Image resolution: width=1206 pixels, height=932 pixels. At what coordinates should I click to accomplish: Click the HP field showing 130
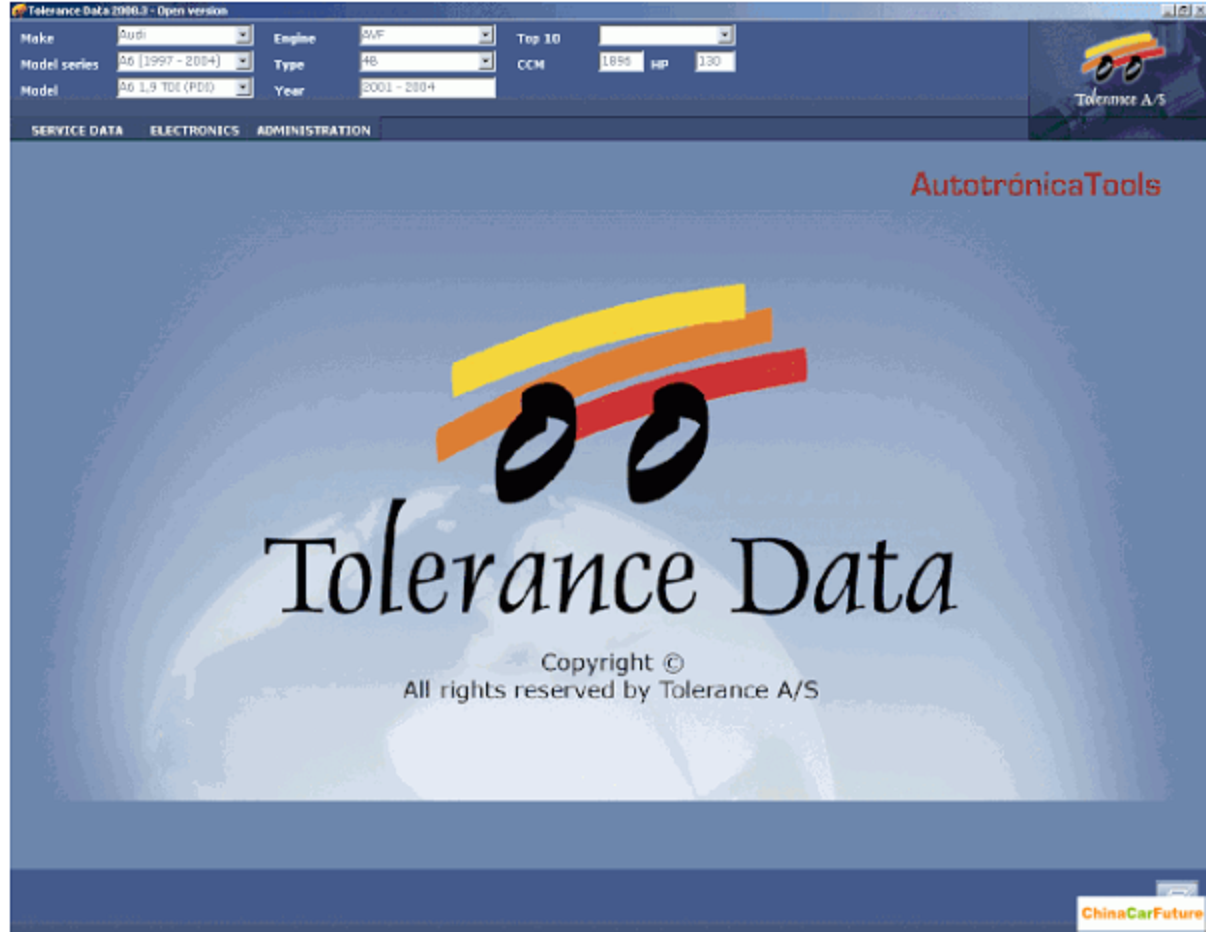click(x=715, y=62)
